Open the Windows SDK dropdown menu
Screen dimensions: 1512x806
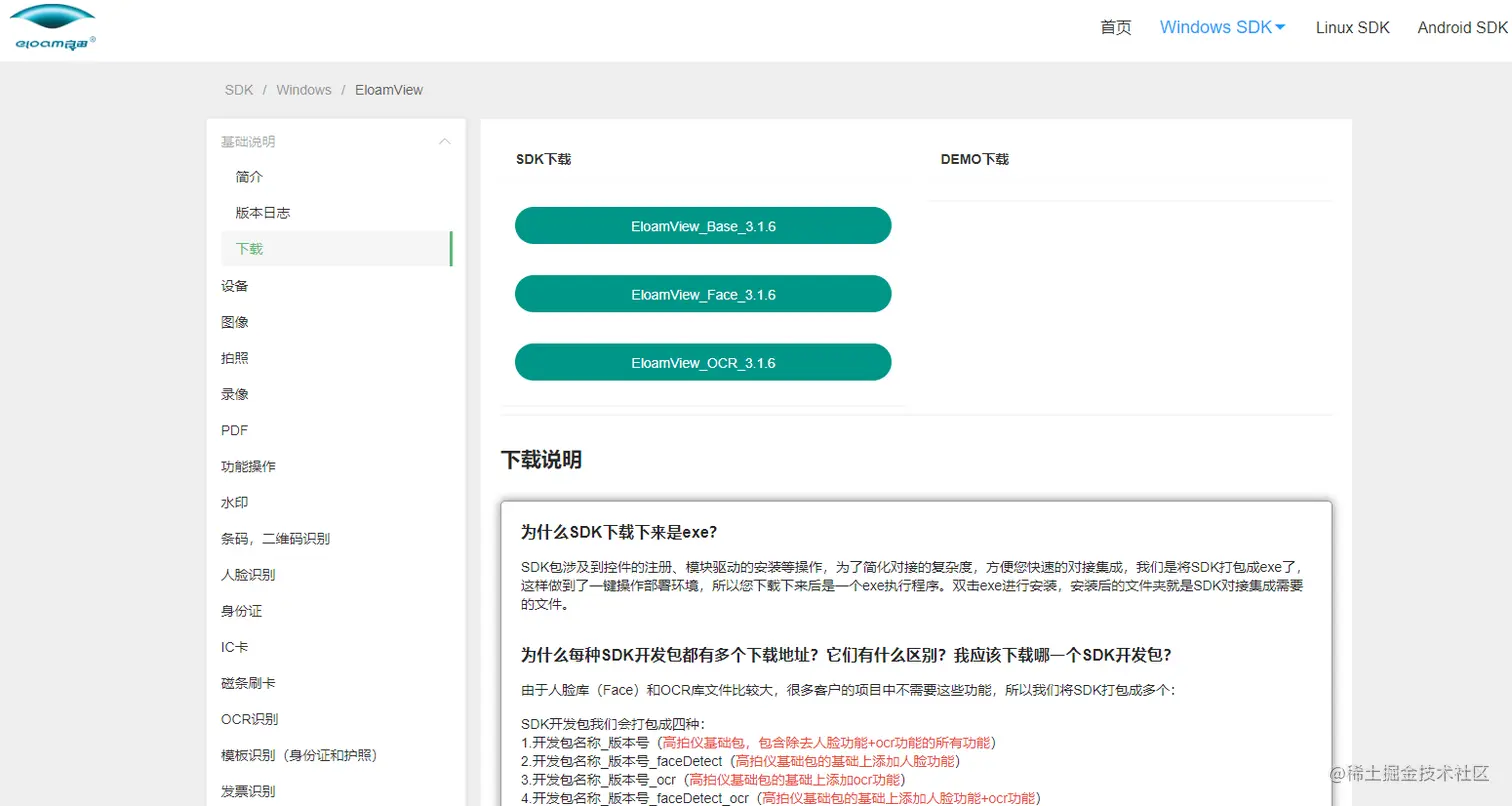[x=1222, y=28]
